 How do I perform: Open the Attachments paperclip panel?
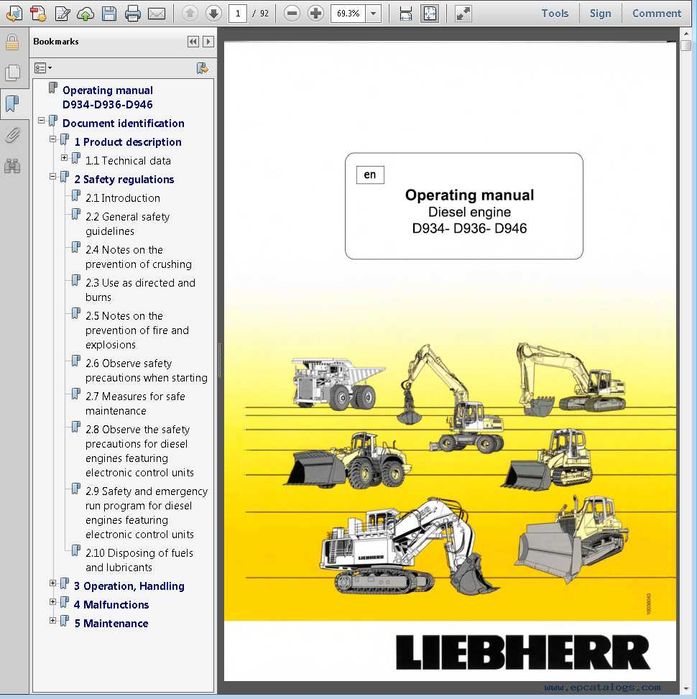click(x=12, y=135)
